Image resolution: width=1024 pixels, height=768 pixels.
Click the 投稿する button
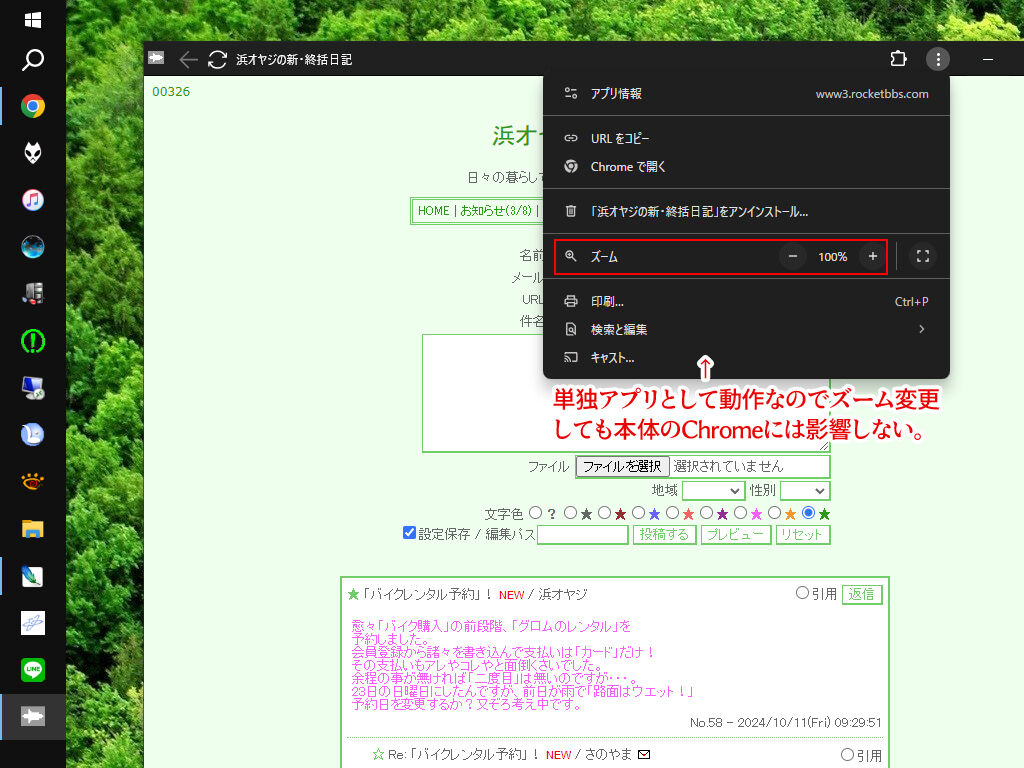(664, 535)
